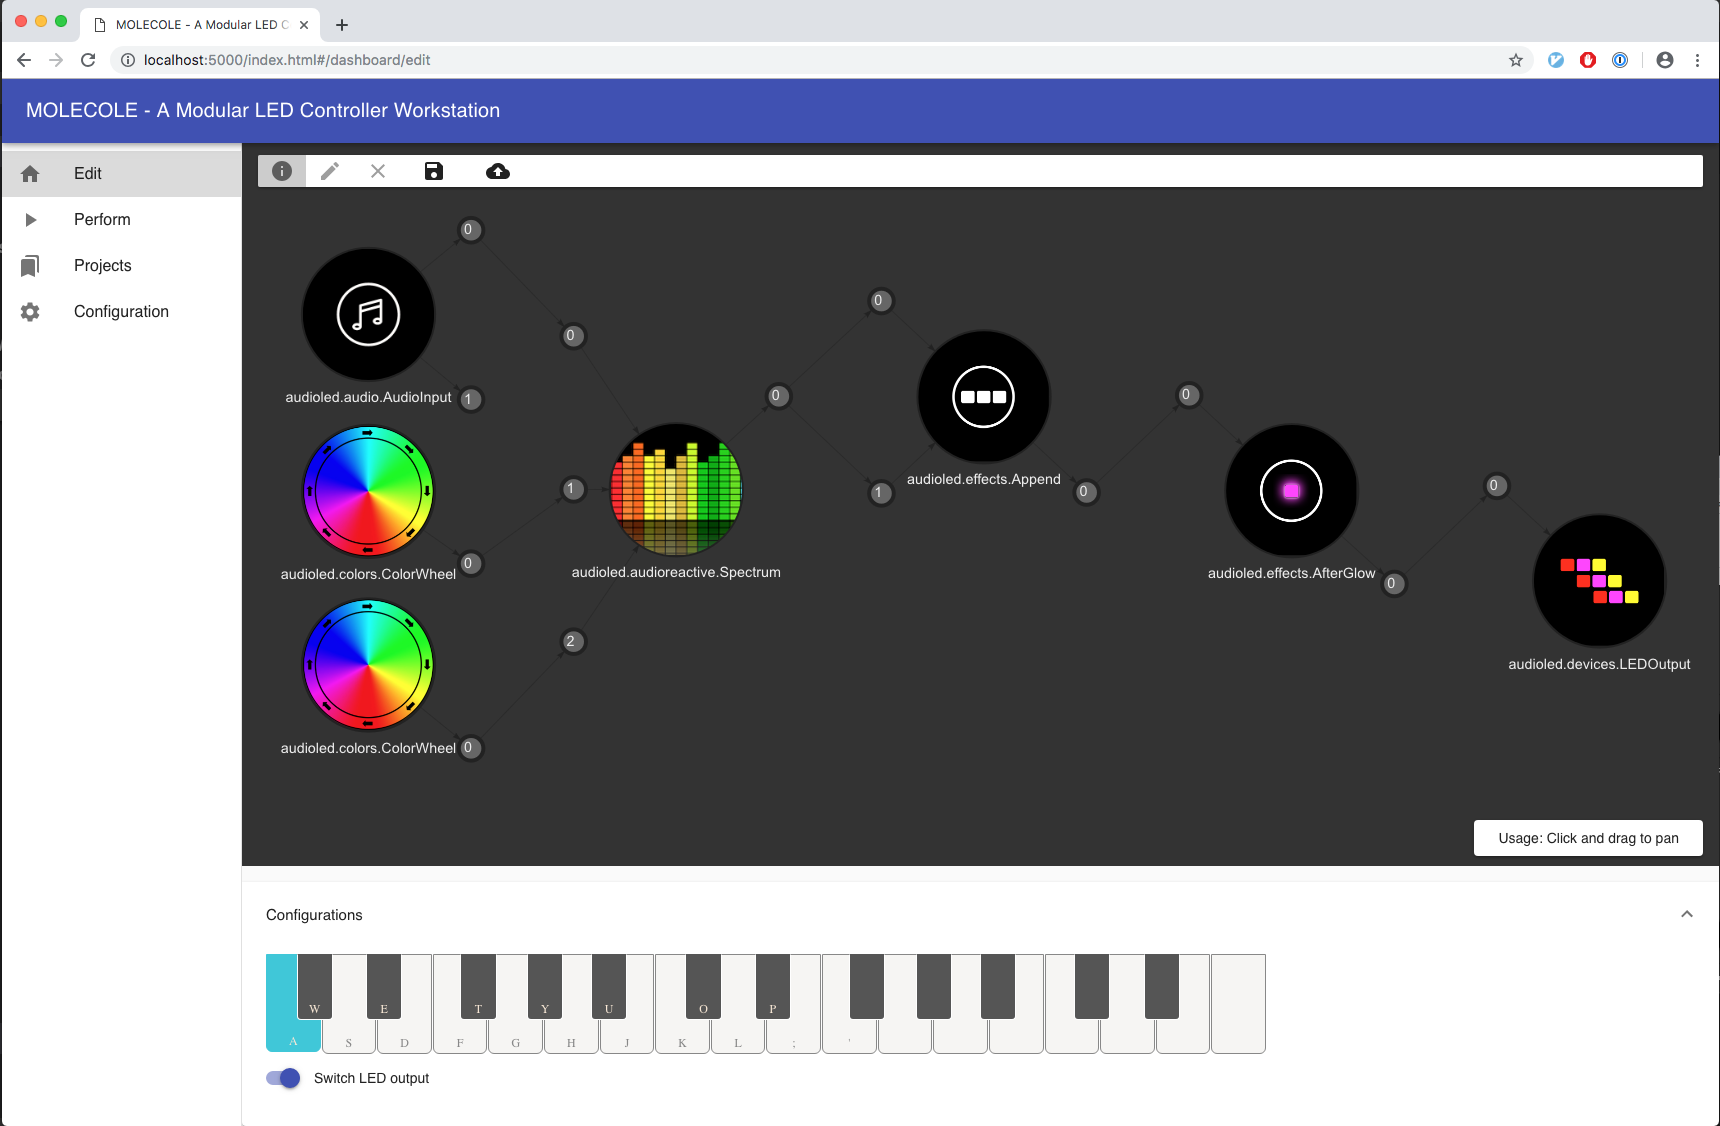This screenshot has height=1126, width=1720.
Task: Click Append output port 0
Action: pos(1084,492)
